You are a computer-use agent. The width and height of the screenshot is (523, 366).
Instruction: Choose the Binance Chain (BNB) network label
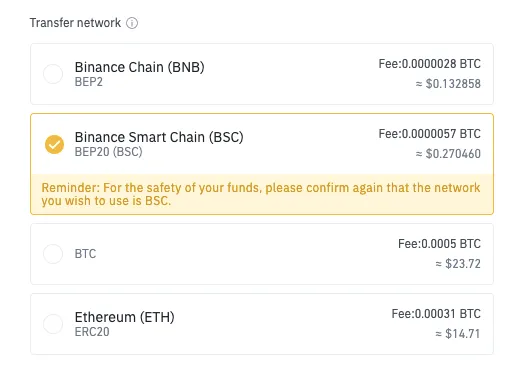coord(139,67)
